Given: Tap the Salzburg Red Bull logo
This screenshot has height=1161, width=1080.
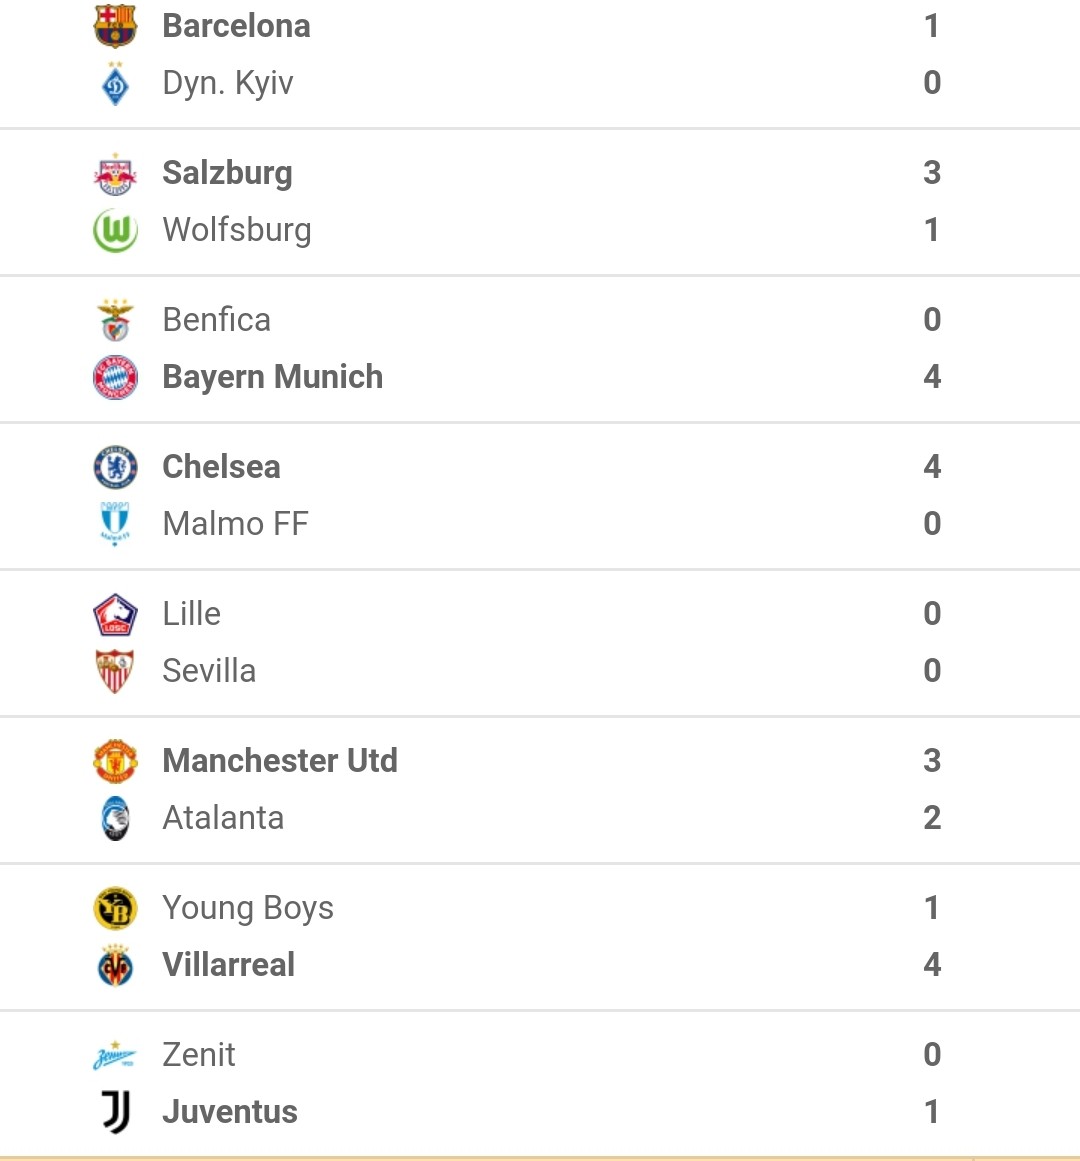Looking at the screenshot, I should (x=115, y=174).
